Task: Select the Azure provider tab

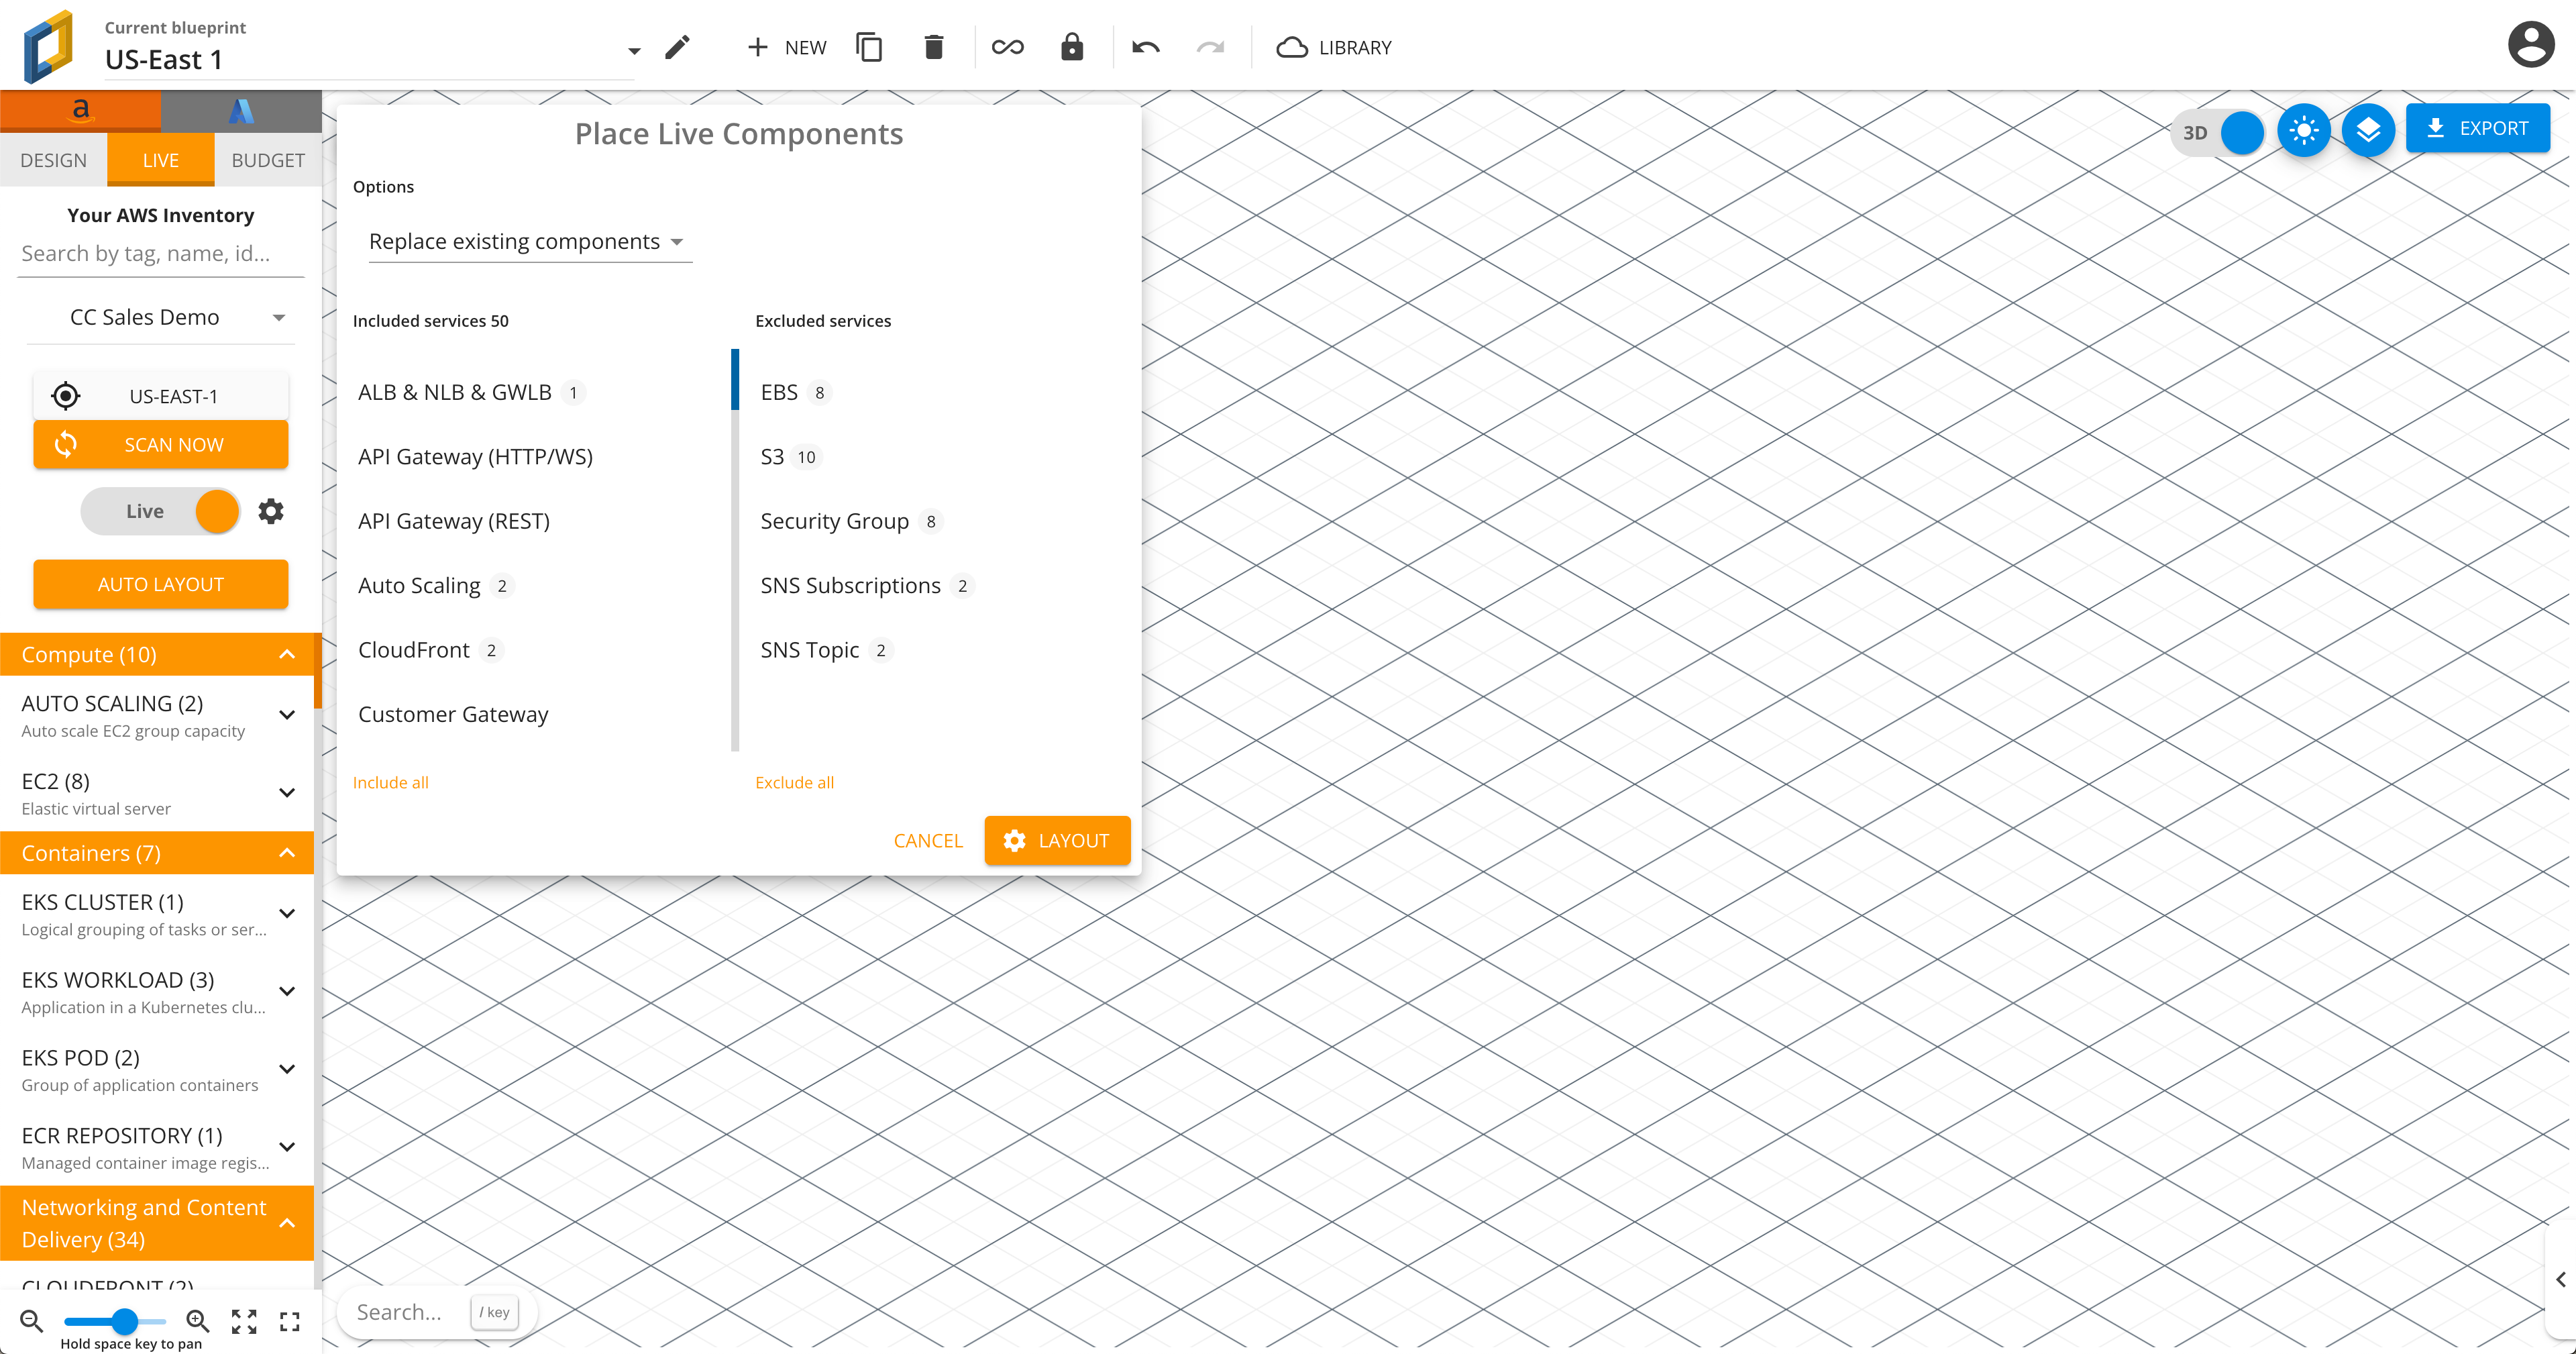Action: point(240,110)
